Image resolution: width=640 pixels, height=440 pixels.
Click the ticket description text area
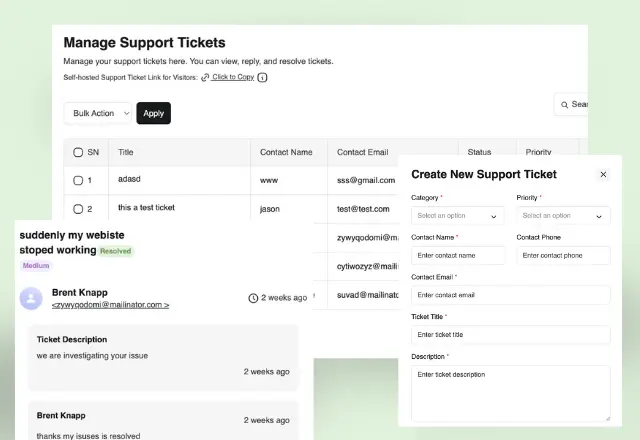(x=511, y=393)
